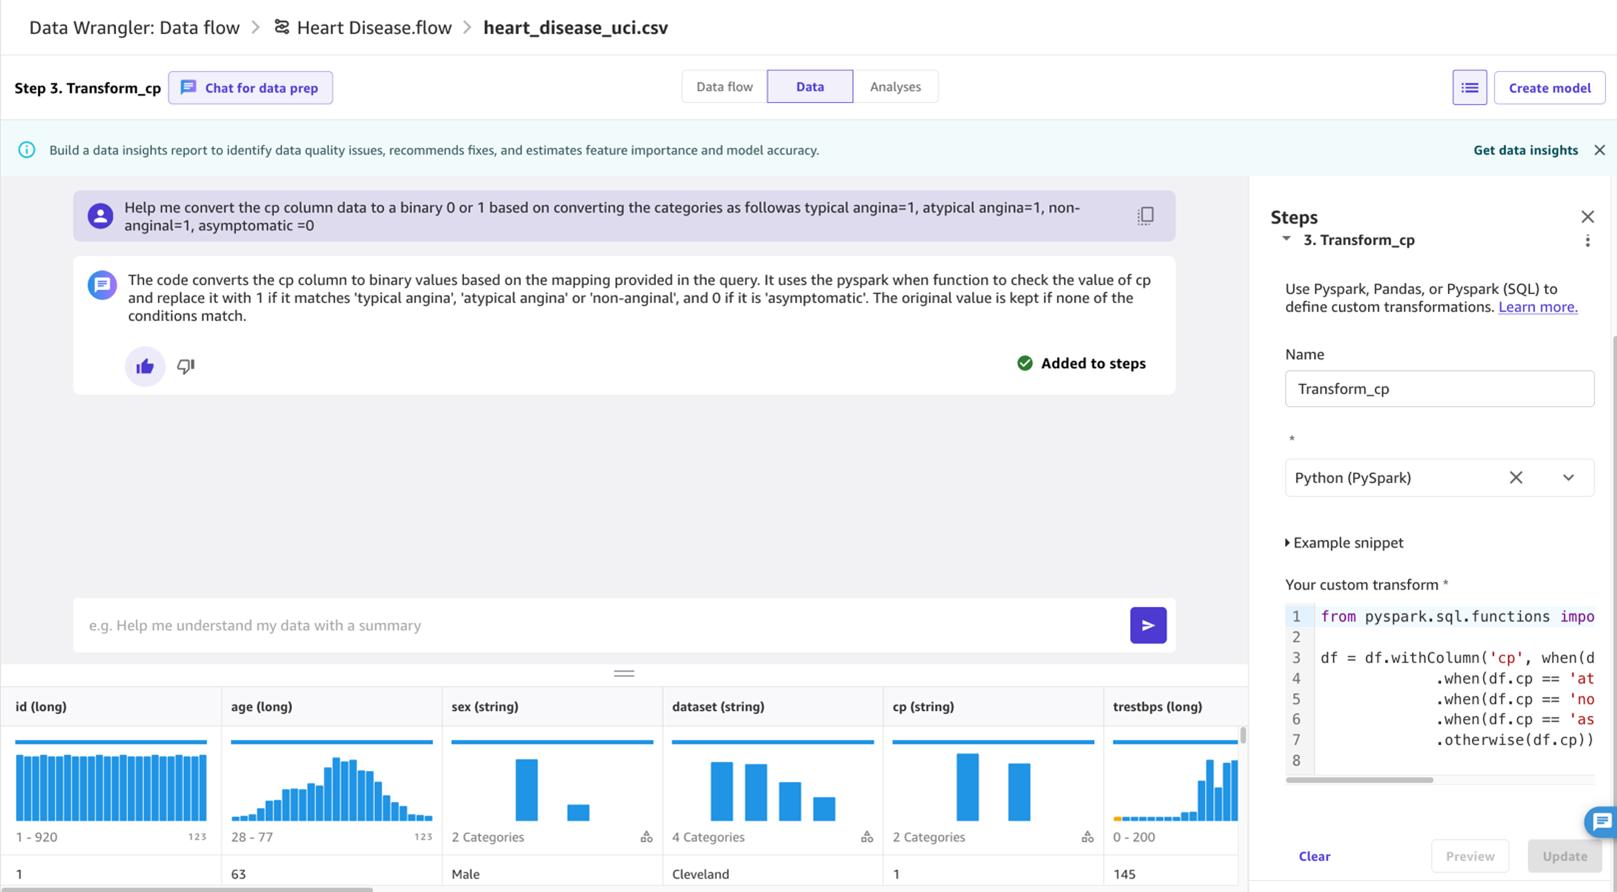Toggle the steps list icon button
Image resolution: width=1617 pixels, height=892 pixels.
coord(1469,88)
